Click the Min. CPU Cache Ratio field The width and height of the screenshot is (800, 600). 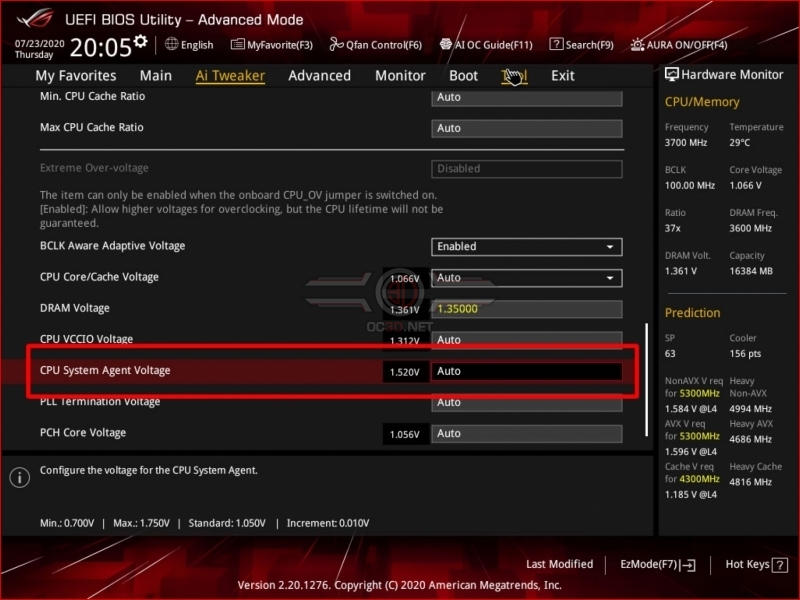click(x=527, y=97)
